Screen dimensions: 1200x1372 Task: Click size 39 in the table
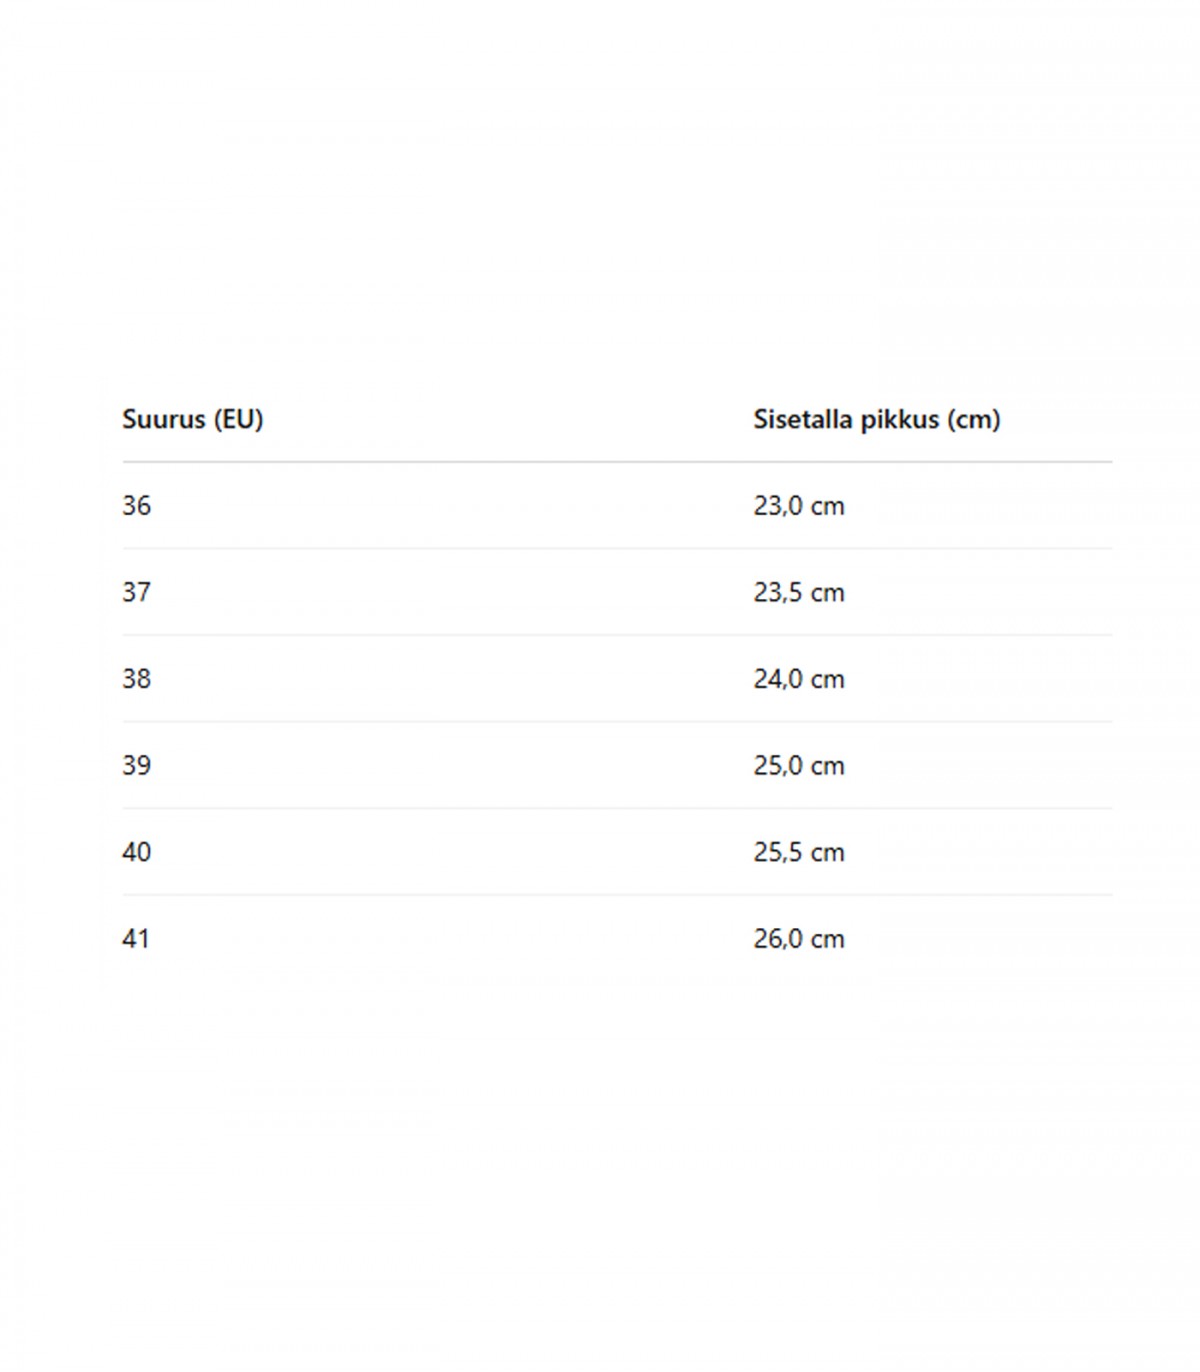point(136,766)
